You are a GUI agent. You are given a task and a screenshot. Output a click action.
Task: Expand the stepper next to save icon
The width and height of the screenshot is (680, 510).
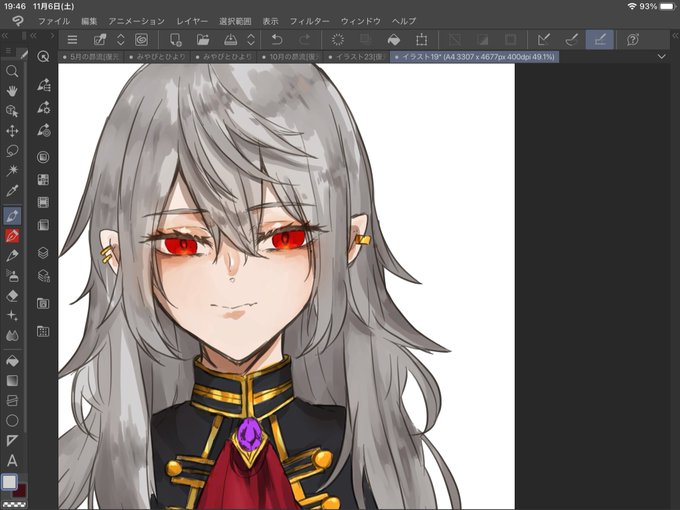point(251,40)
